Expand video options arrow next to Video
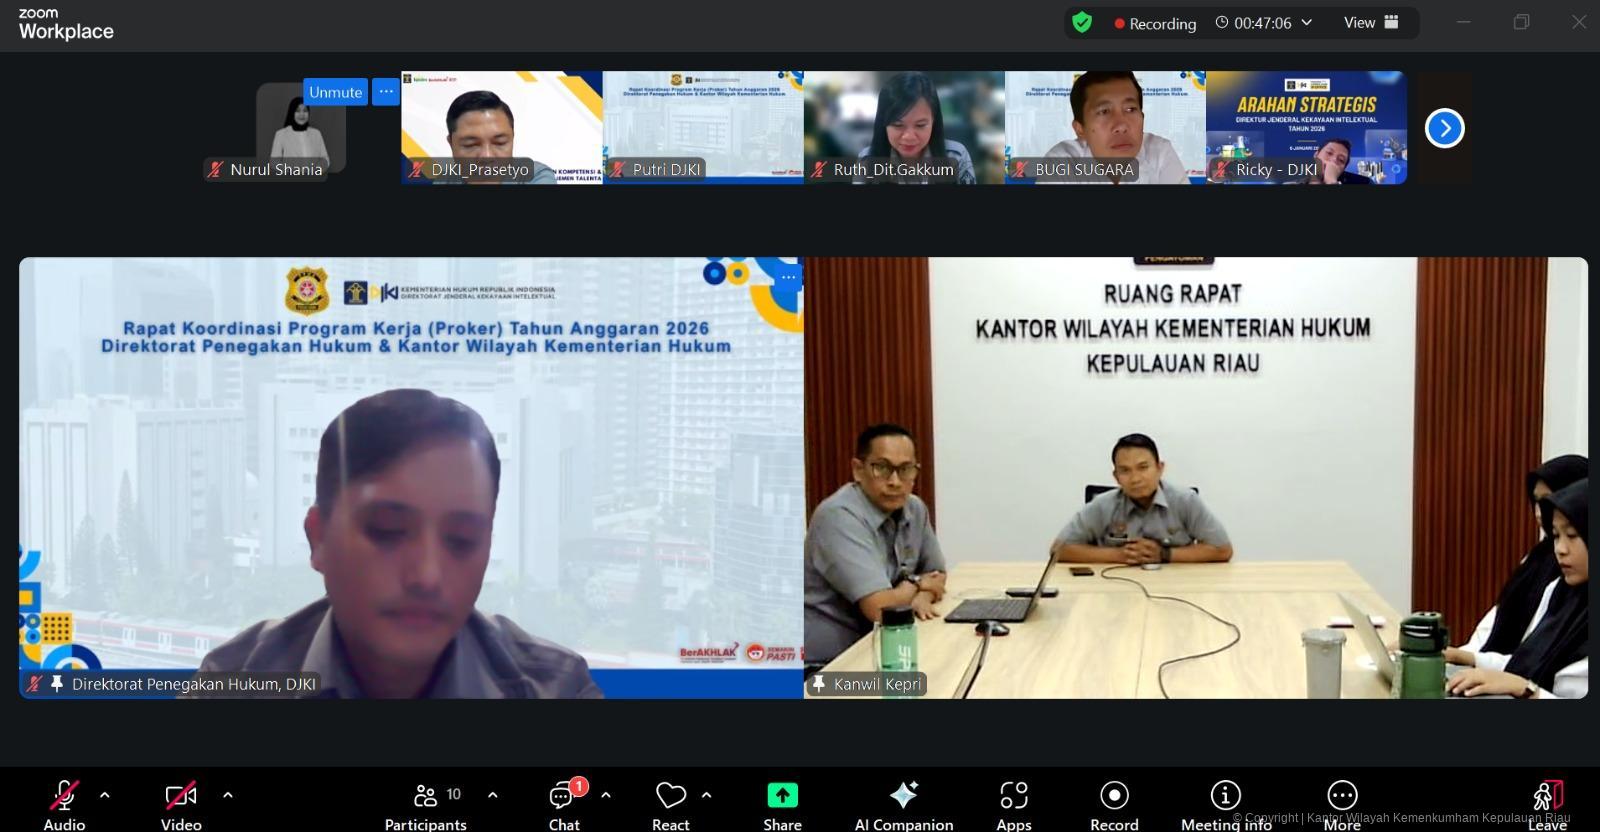This screenshot has height=832, width=1600. 228,795
